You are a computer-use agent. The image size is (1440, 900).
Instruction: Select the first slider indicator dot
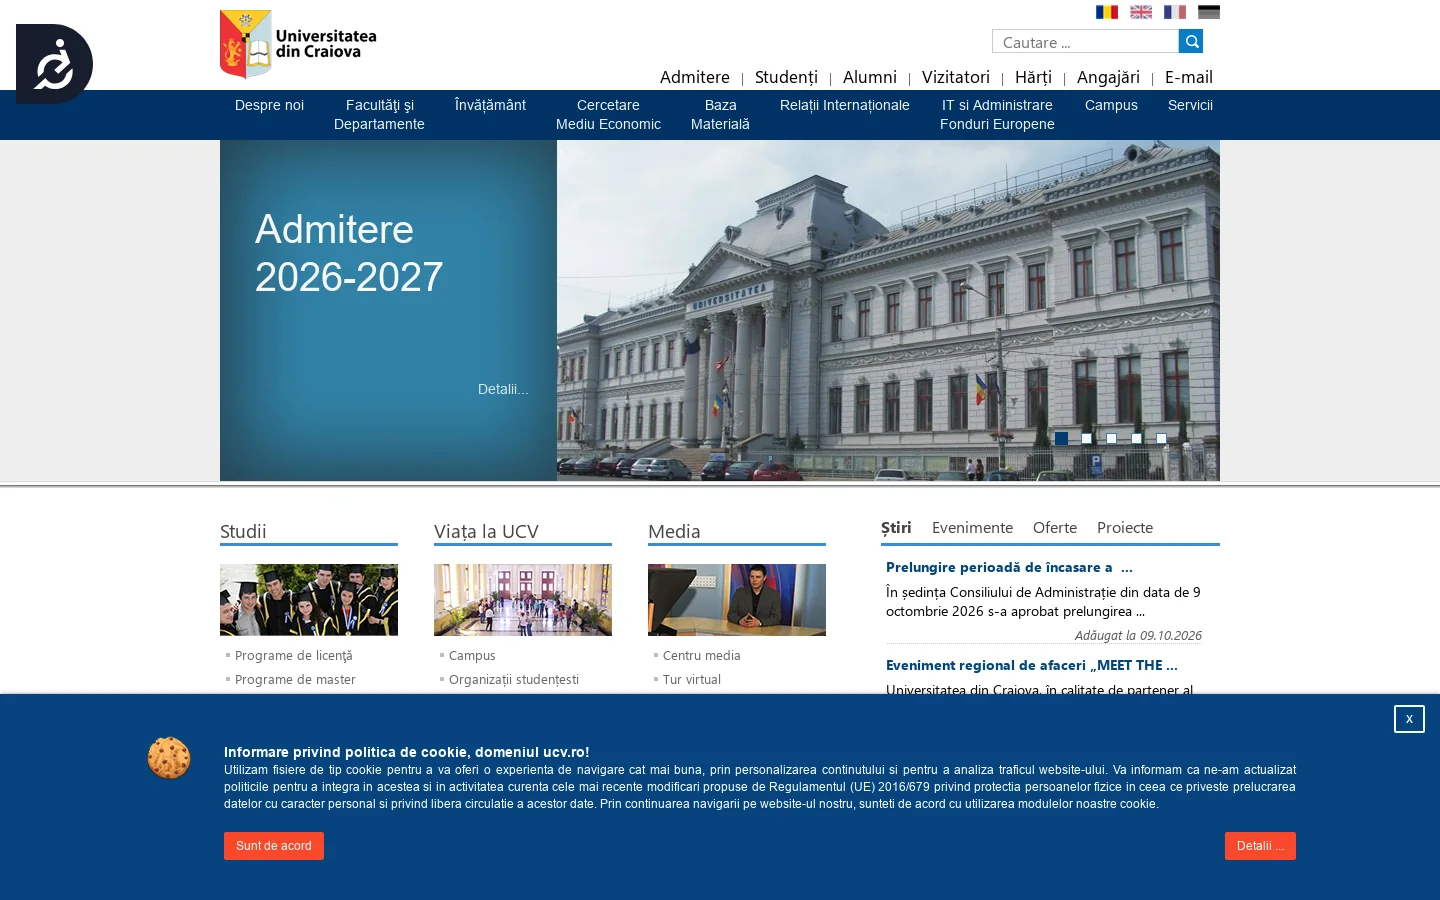(1062, 438)
